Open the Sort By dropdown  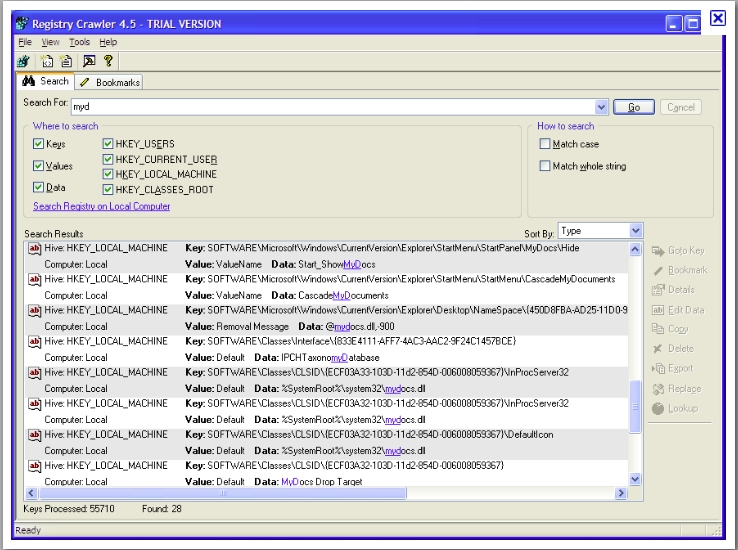pos(636,231)
